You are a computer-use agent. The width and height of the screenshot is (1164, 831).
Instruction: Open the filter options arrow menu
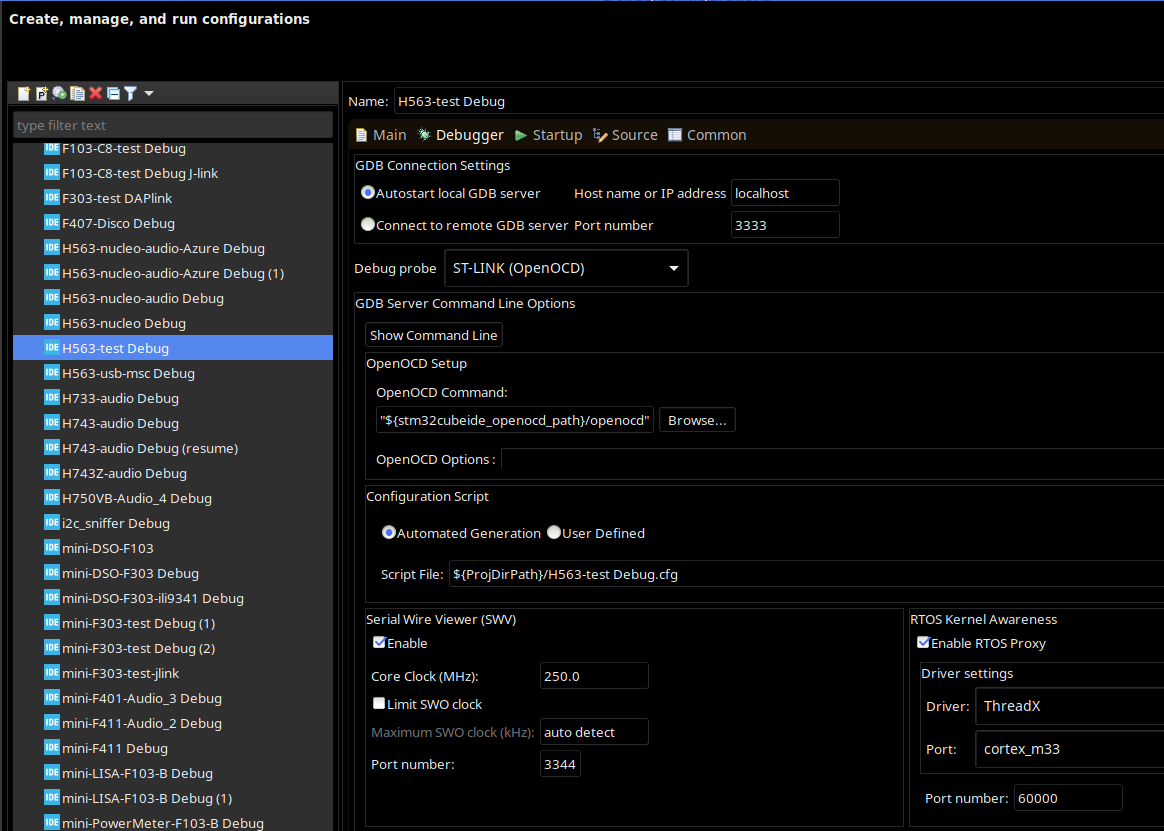(x=149, y=93)
